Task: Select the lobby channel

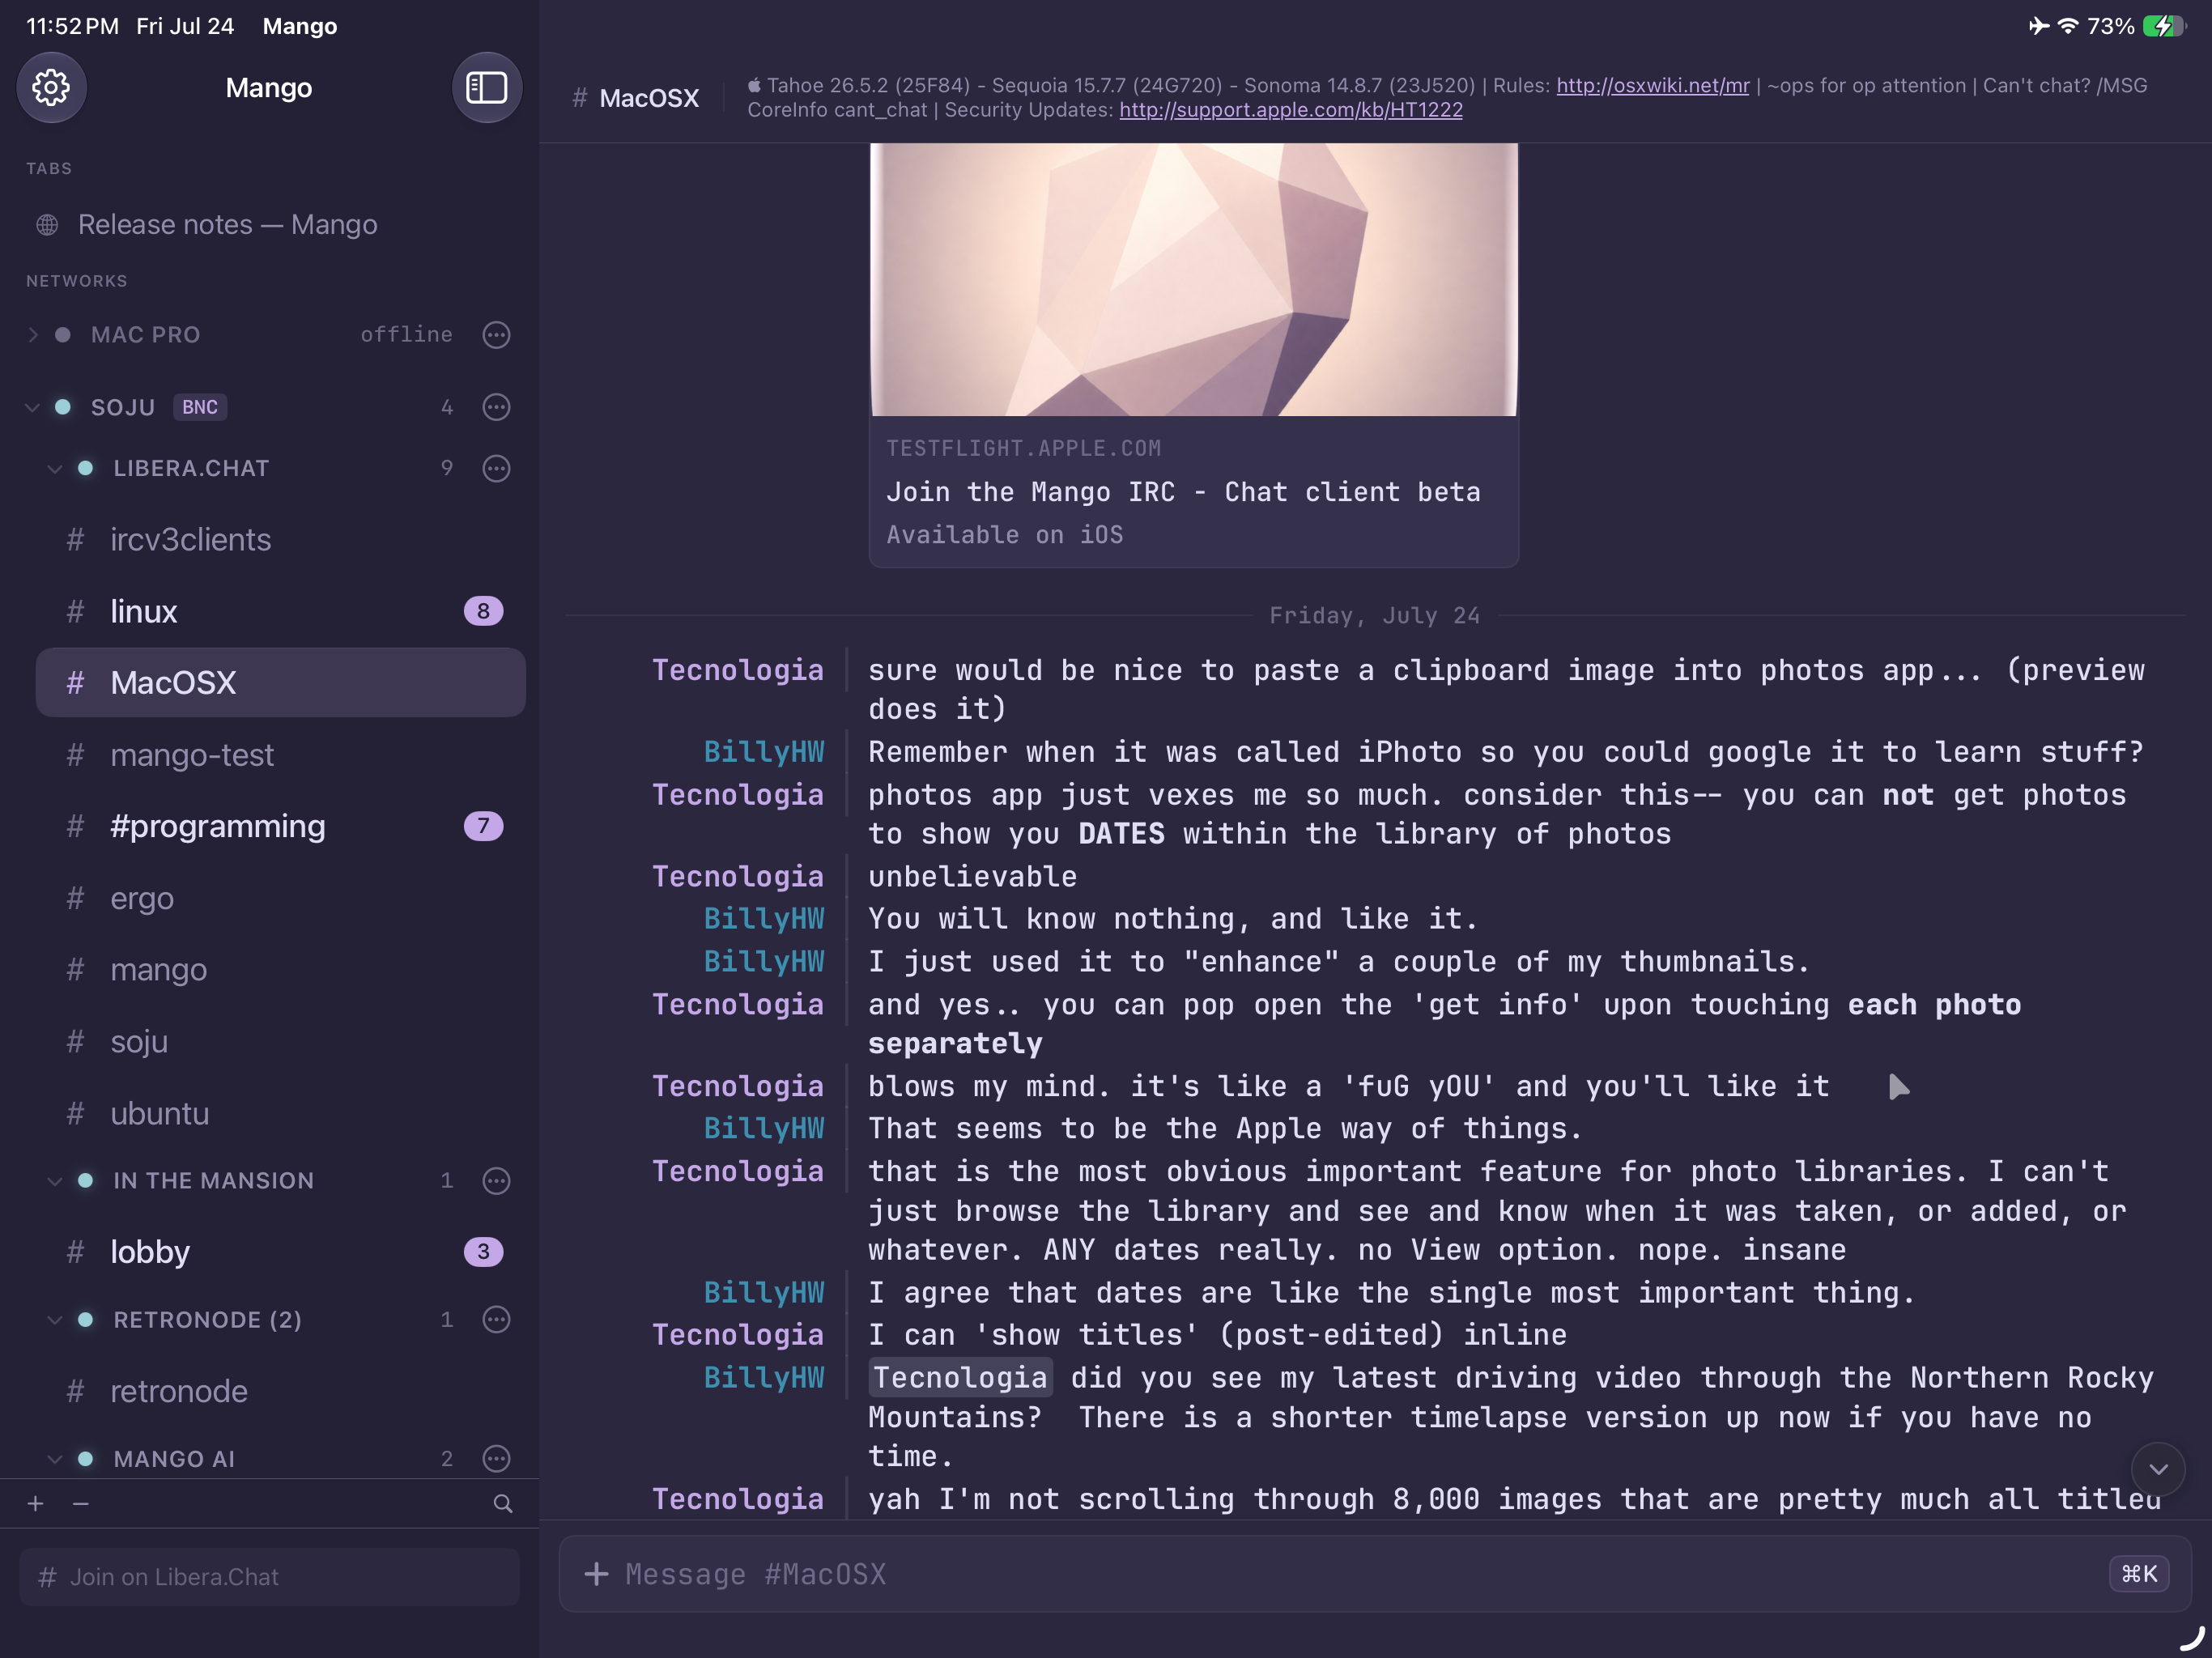Action: (x=280, y=1252)
